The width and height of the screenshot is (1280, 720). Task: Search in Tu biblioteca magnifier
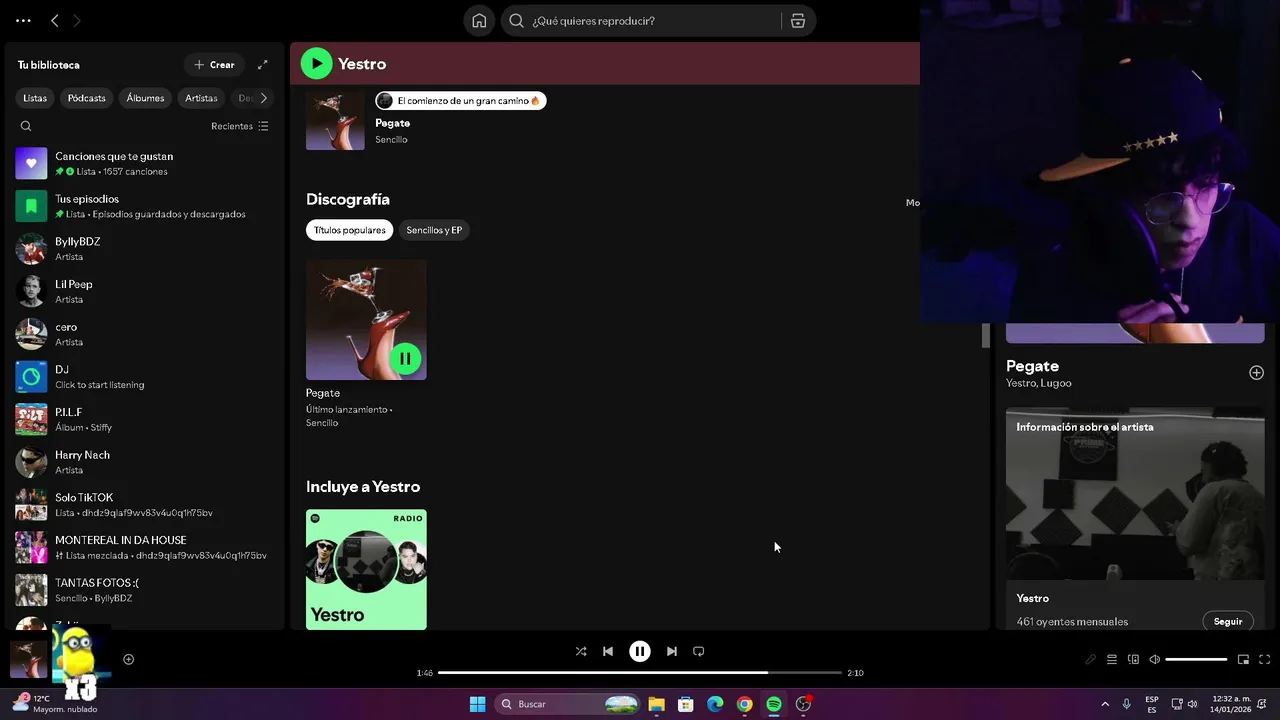pos(26,126)
